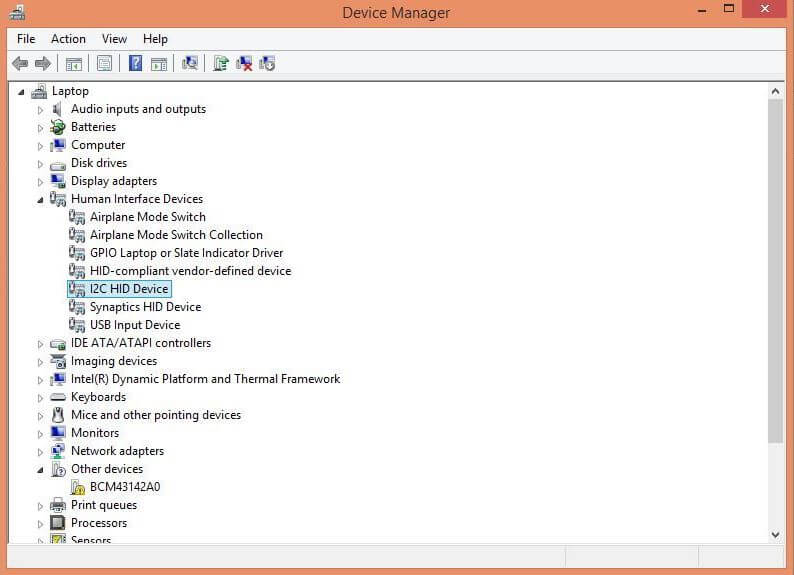Image resolution: width=794 pixels, height=575 pixels.
Task: Open the Properties toolbar icon
Action: 104,64
